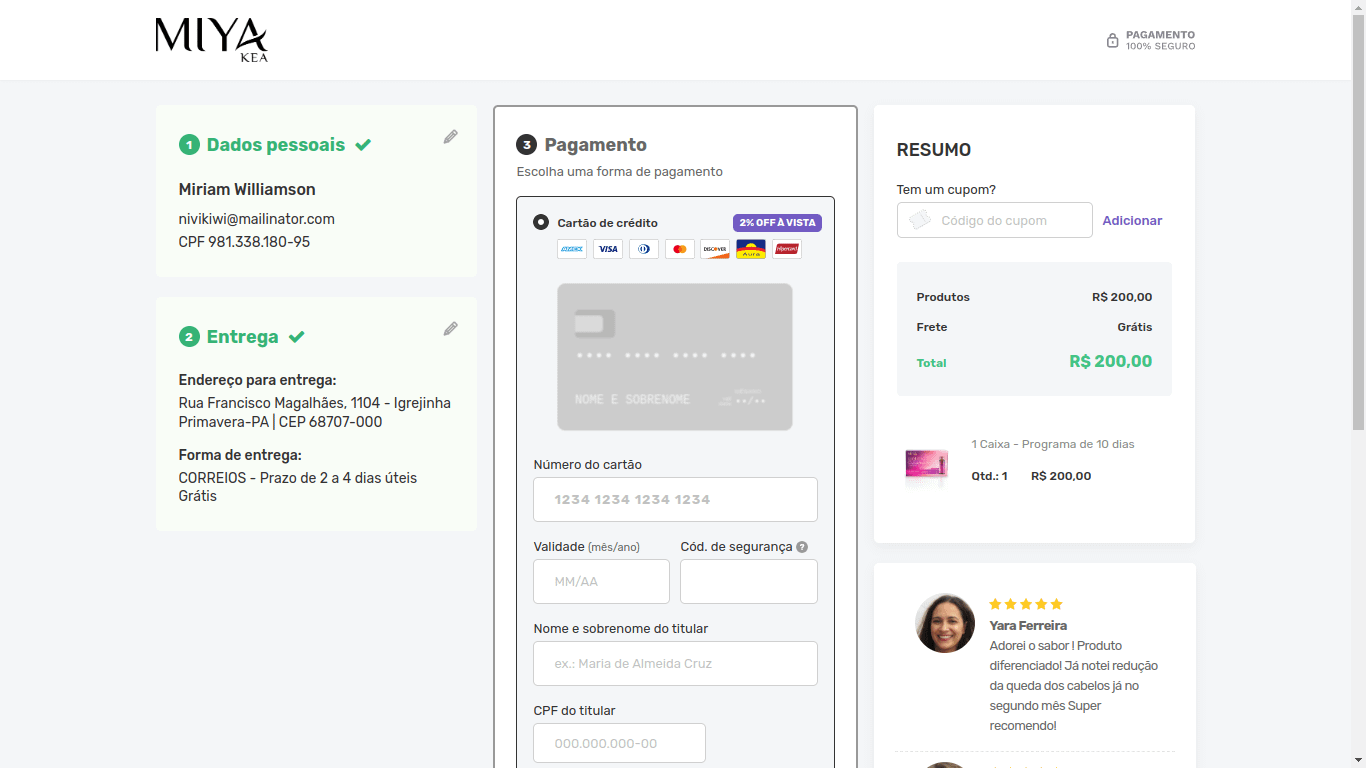The height and width of the screenshot is (768, 1366).
Task: Click the Nome e sobrenome do titular field
Action: click(x=675, y=663)
